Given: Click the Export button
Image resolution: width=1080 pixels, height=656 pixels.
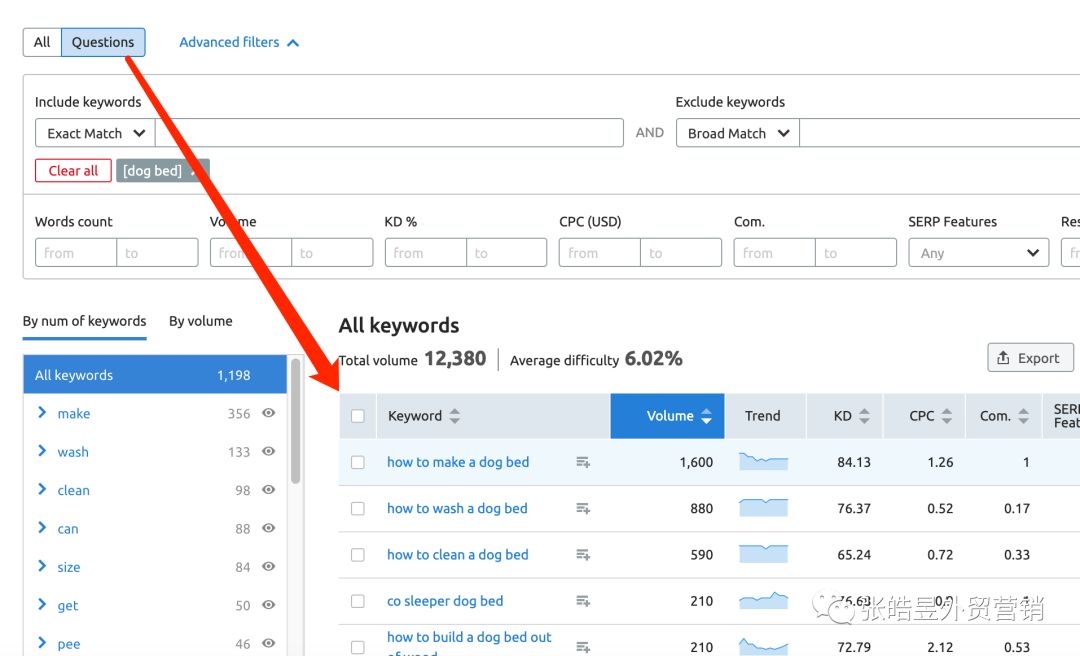Looking at the screenshot, I should [1030, 358].
